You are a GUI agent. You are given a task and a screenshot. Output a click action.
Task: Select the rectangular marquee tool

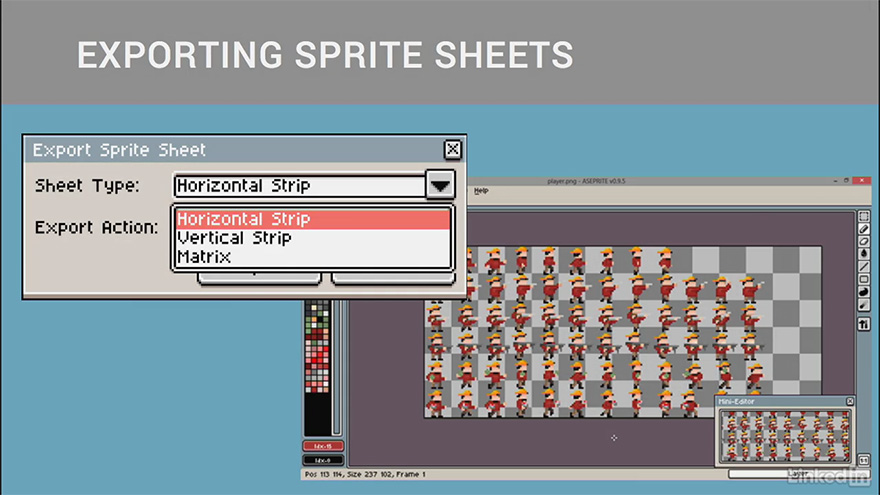(864, 216)
